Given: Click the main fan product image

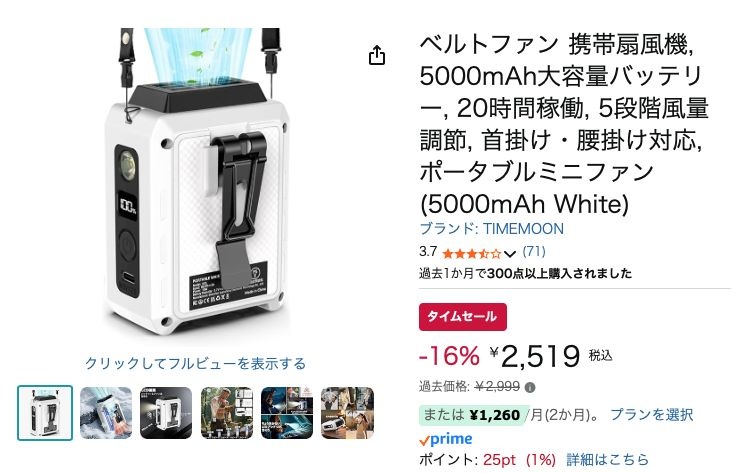Looking at the screenshot, I should click(x=196, y=180).
